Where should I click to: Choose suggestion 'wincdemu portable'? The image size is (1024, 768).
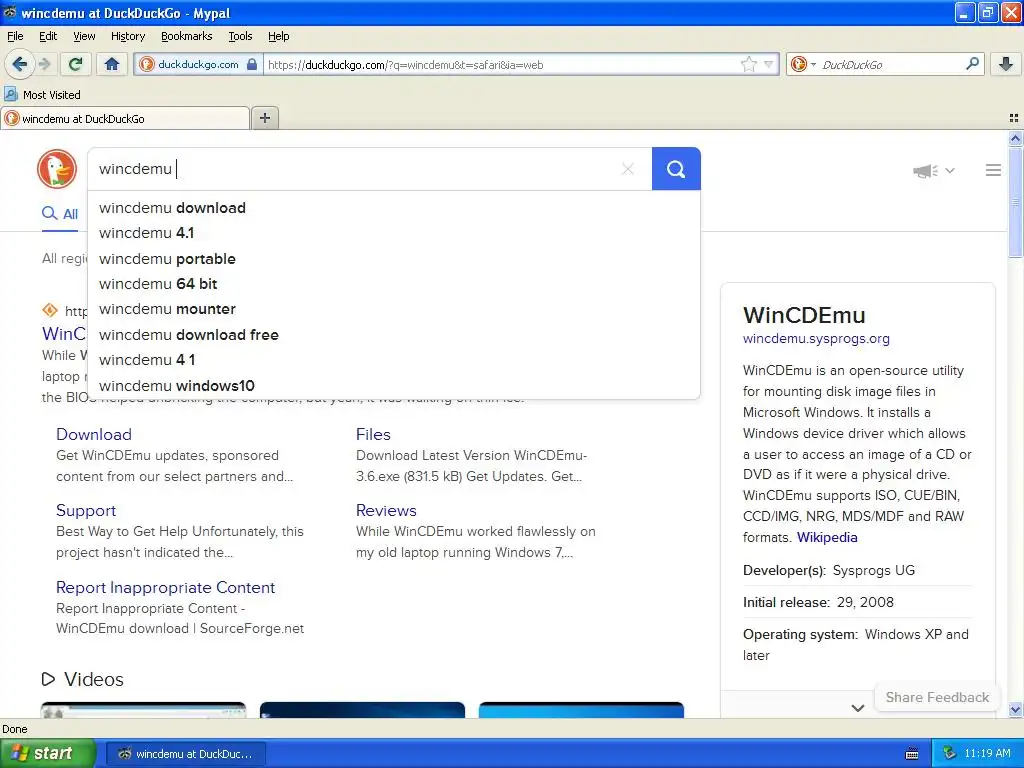click(x=394, y=259)
